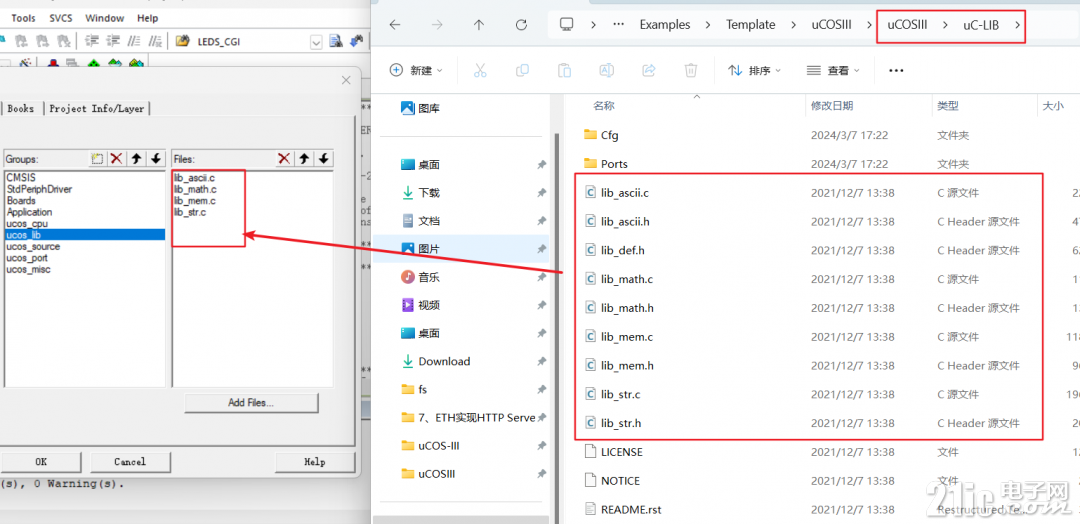Move group up with Groups up arrow

point(136,159)
